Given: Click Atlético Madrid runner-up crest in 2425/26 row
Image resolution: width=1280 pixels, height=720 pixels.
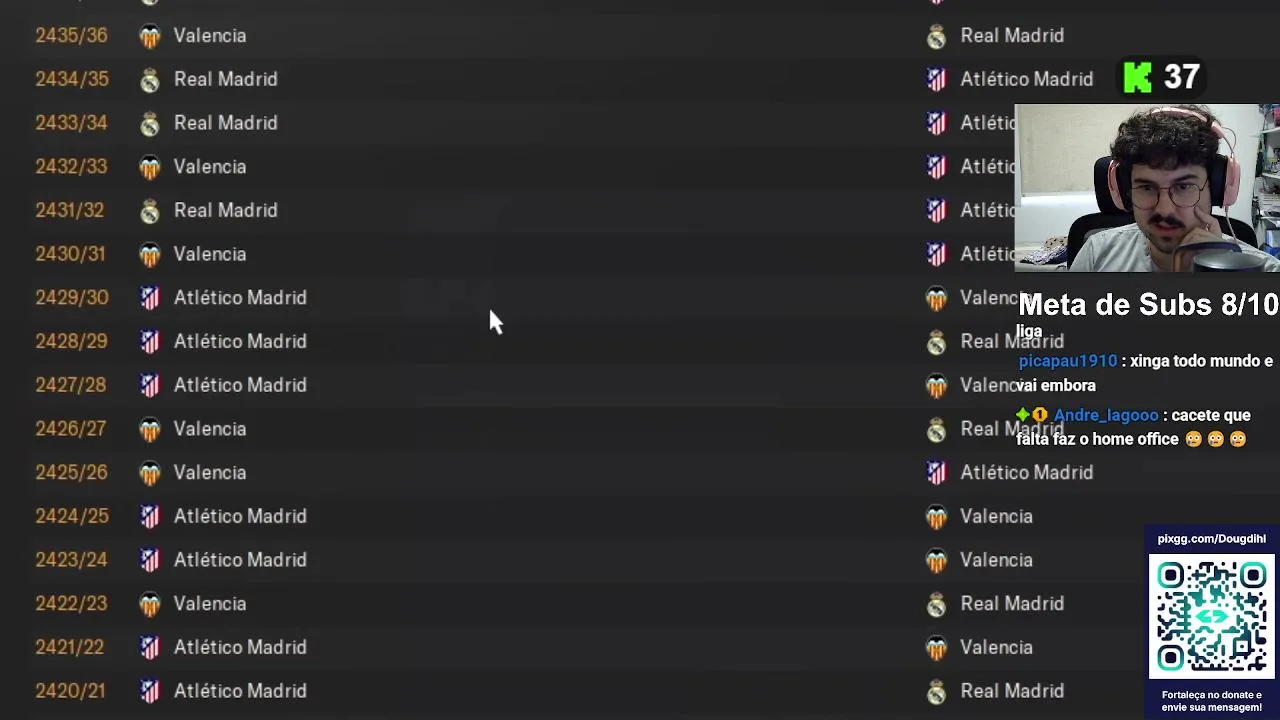Looking at the screenshot, I should click(x=936, y=473).
